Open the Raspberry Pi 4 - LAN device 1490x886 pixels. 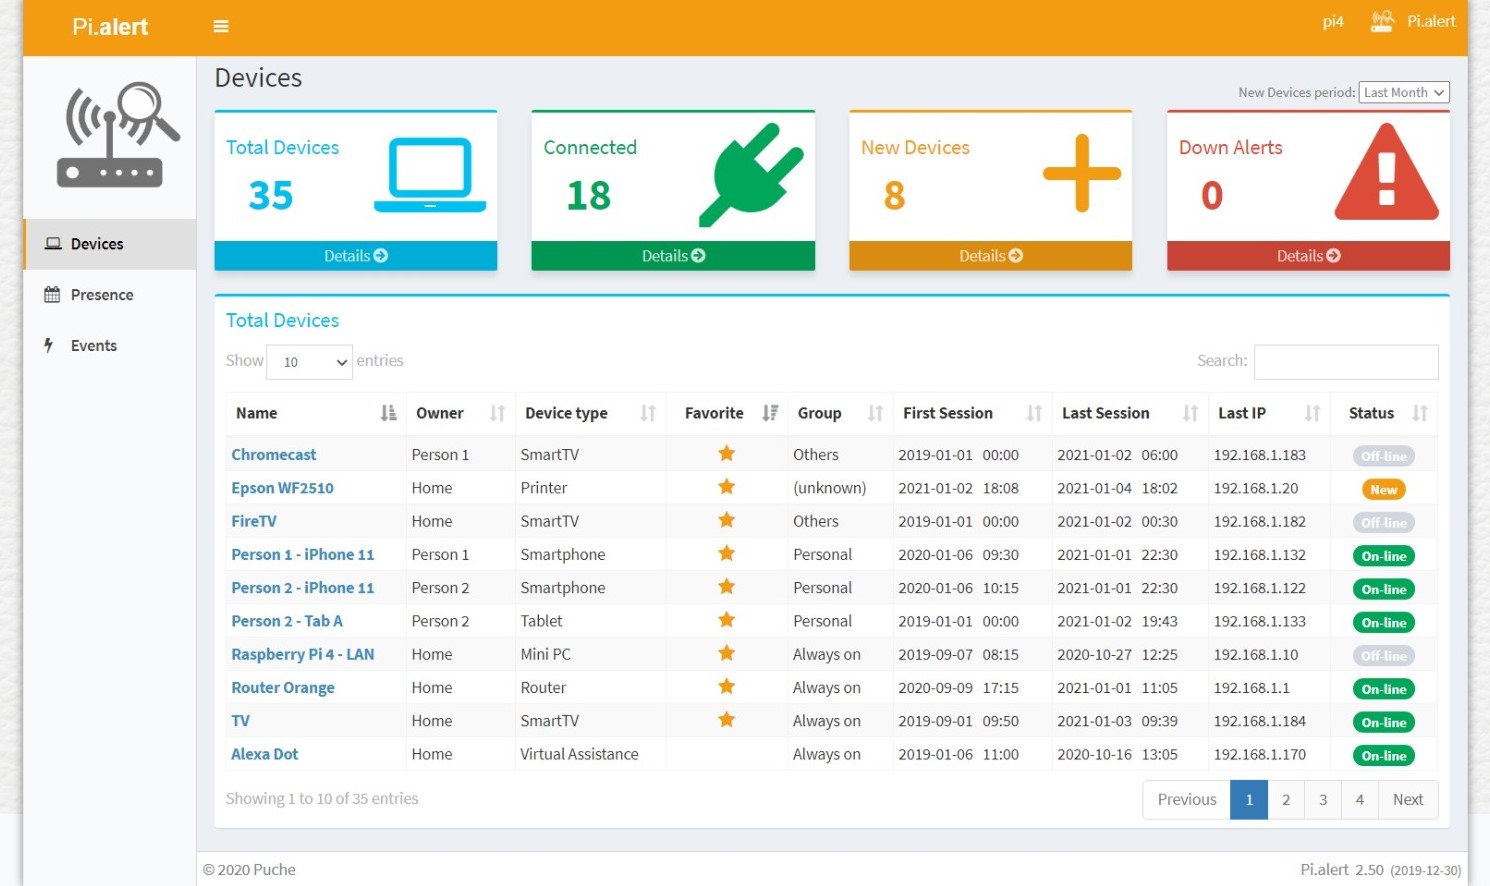tap(302, 654)
